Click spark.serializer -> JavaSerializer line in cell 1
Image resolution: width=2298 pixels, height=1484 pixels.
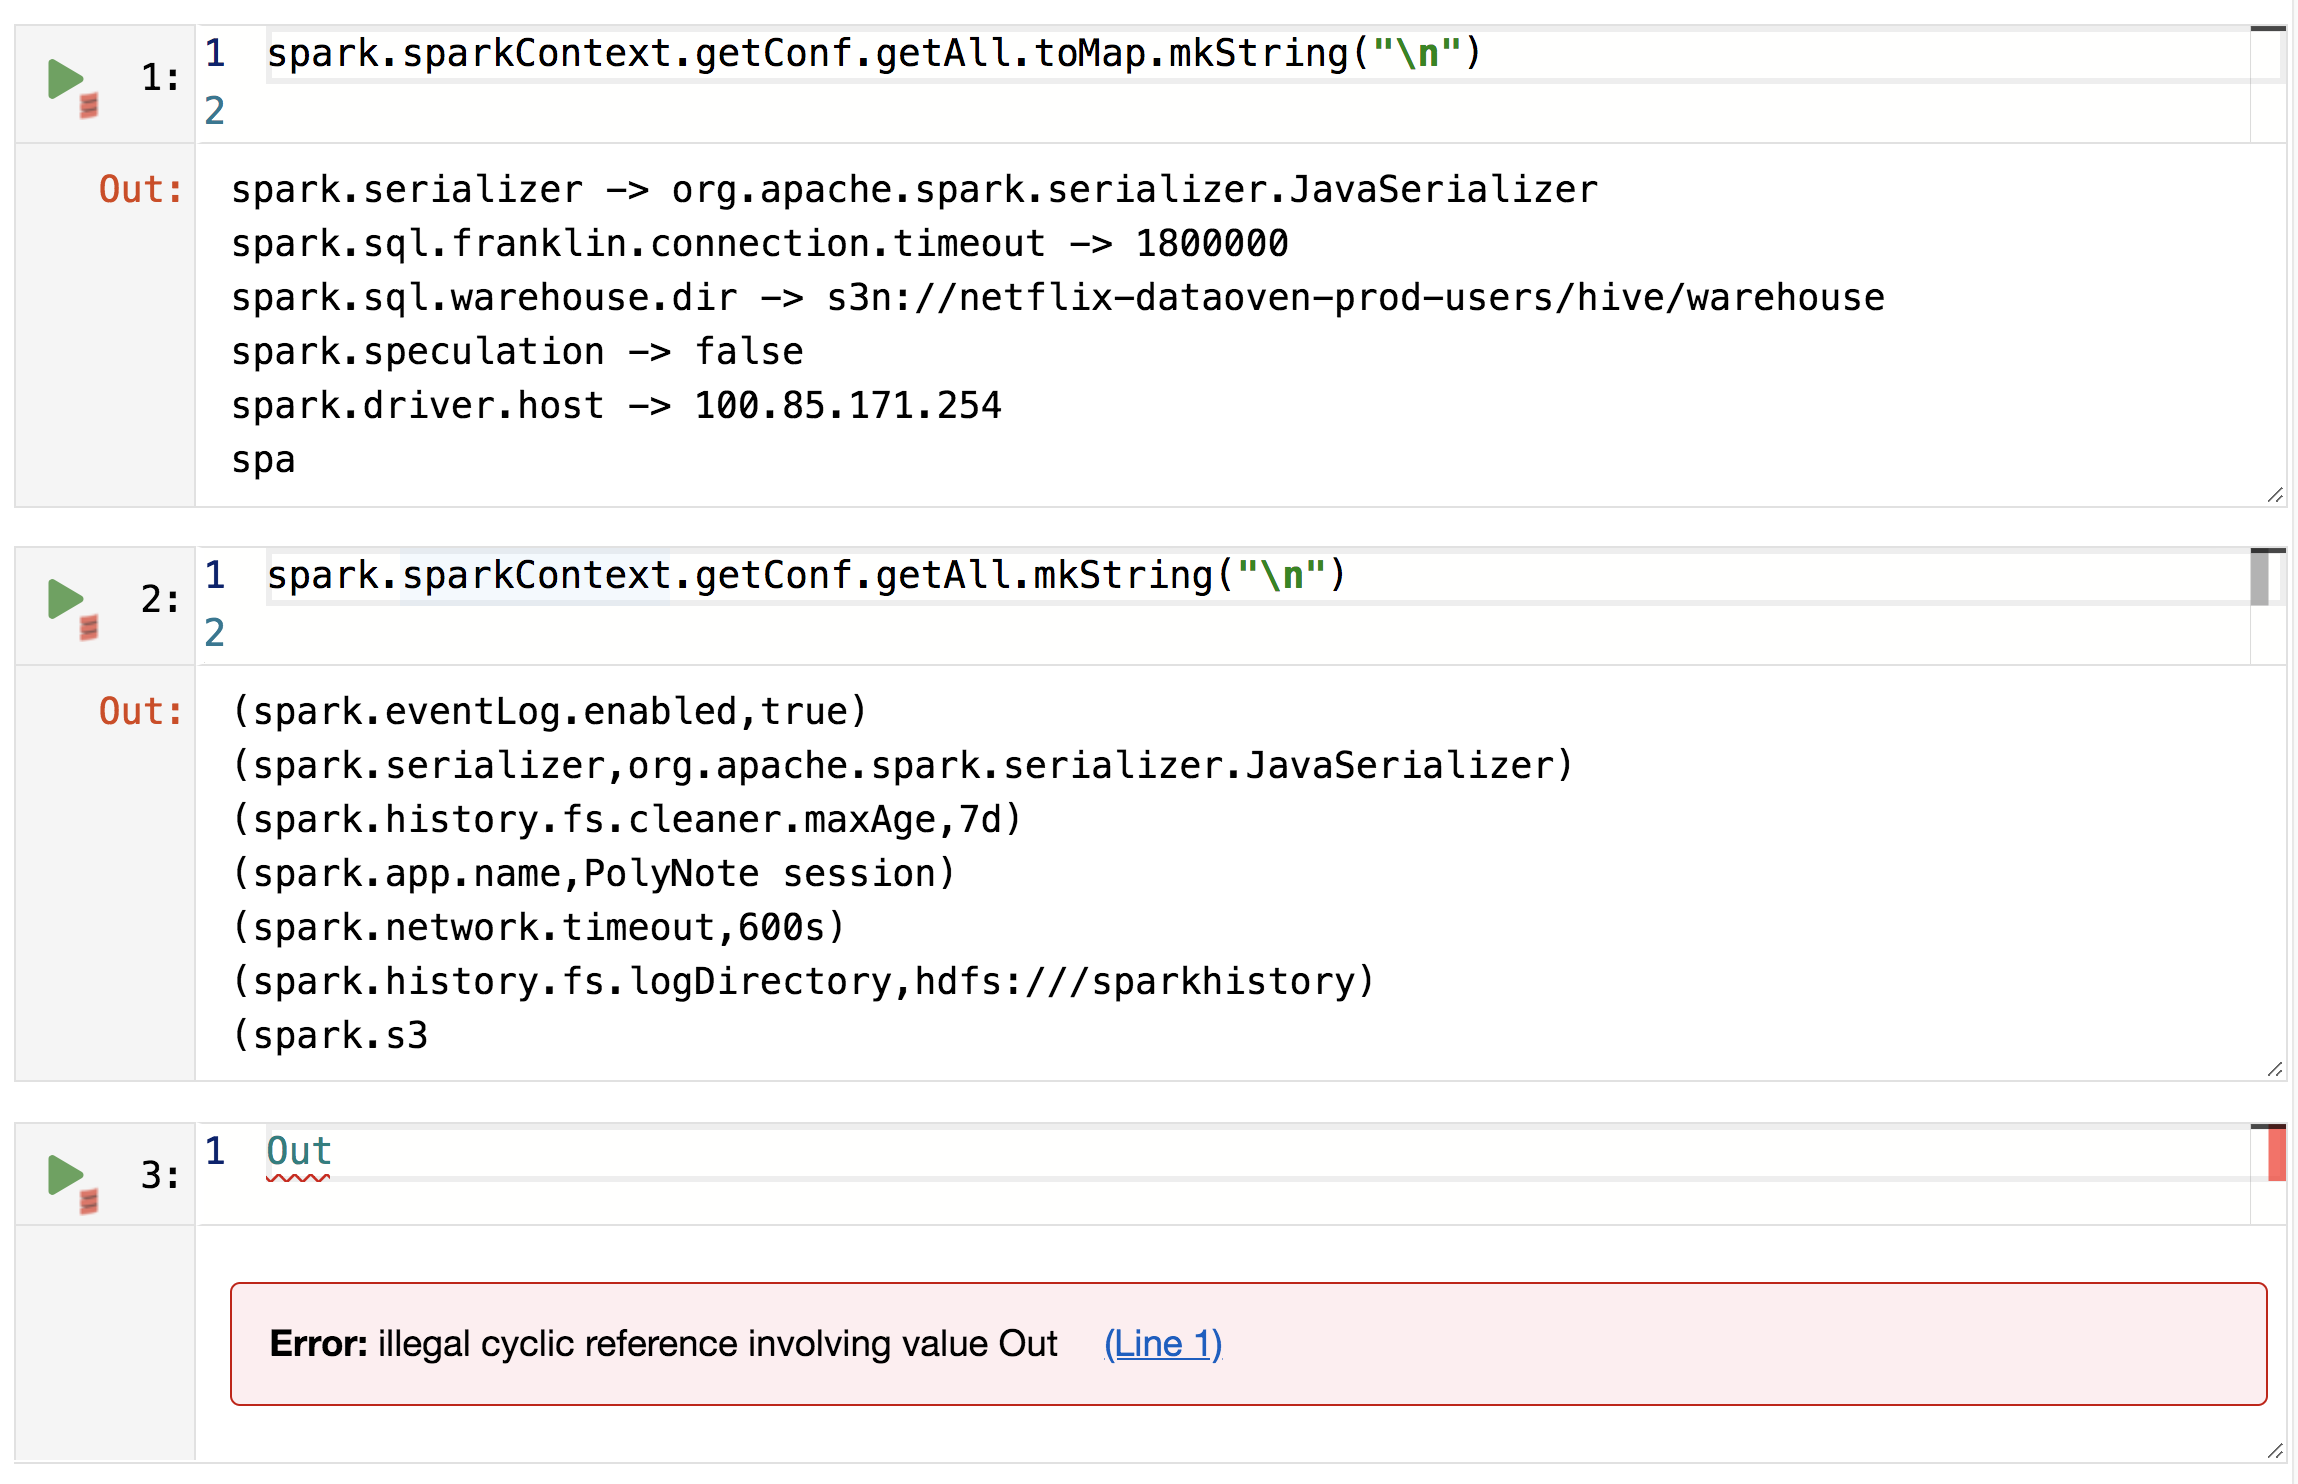[x=914, y=189]
